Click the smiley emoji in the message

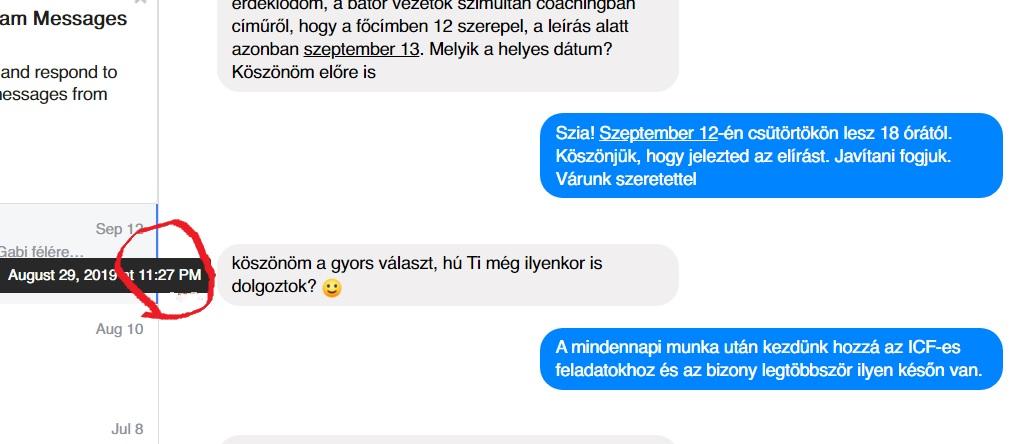click(332, 288)
